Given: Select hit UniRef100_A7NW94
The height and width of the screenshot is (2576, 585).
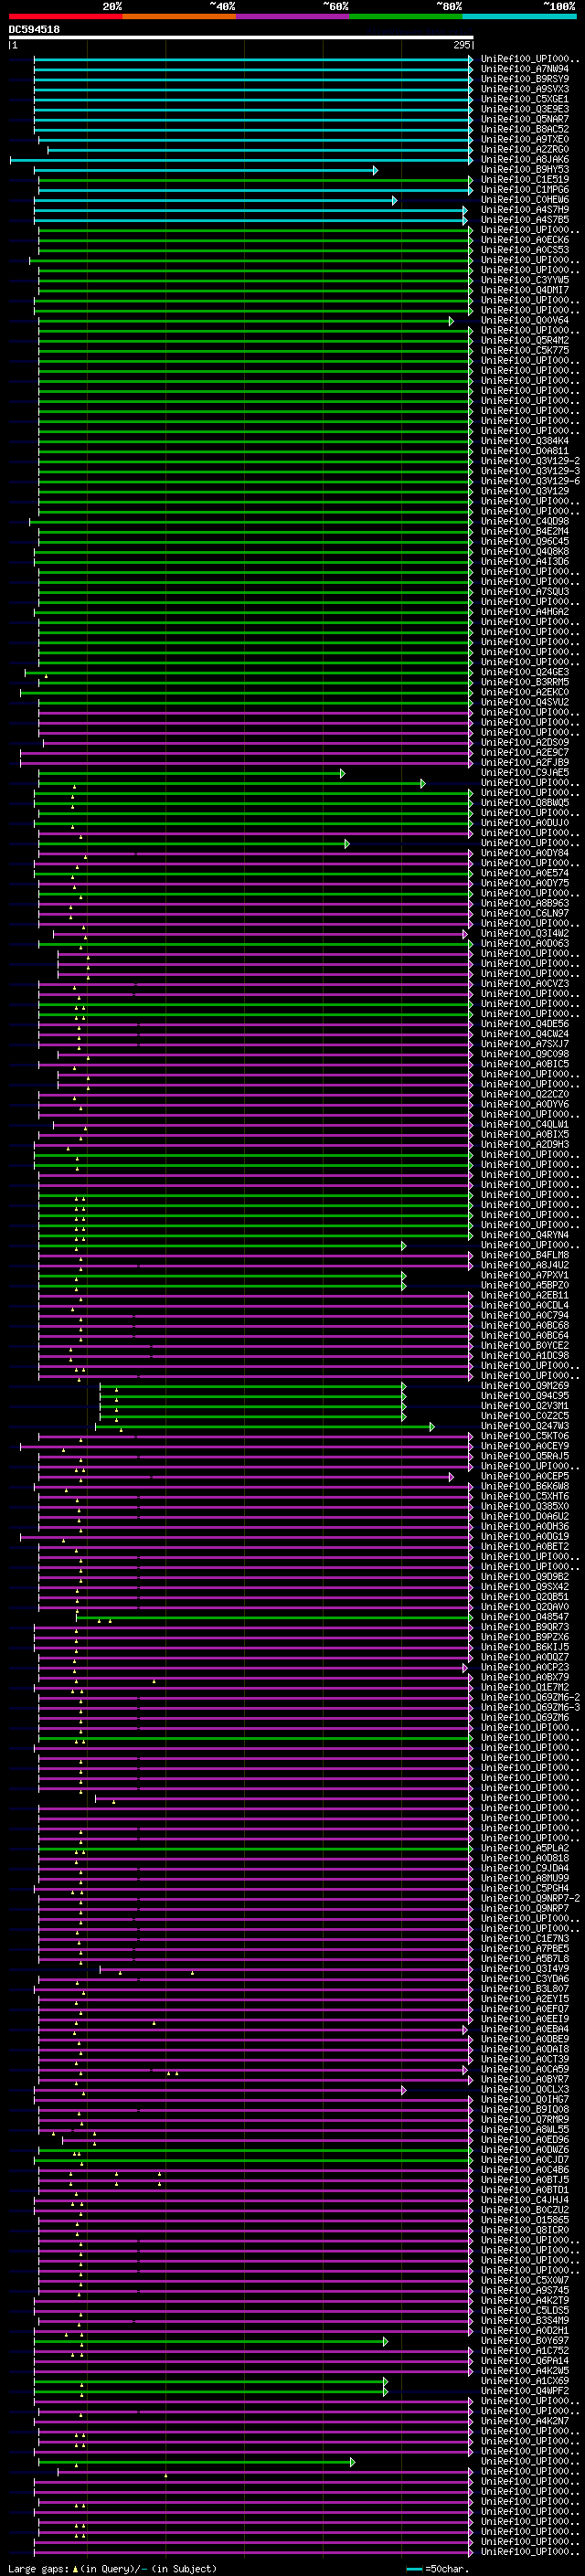Looking at the screenshot, I should click(x=525, y=70).
